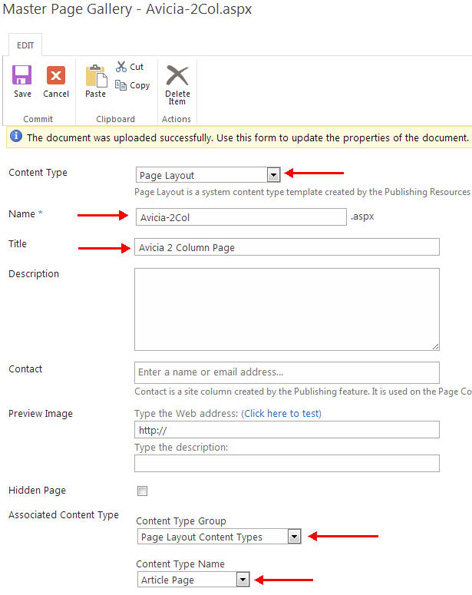Screen dimensions: 472x595
Task: Click the Contact name or email field
Action: (287, 372)
